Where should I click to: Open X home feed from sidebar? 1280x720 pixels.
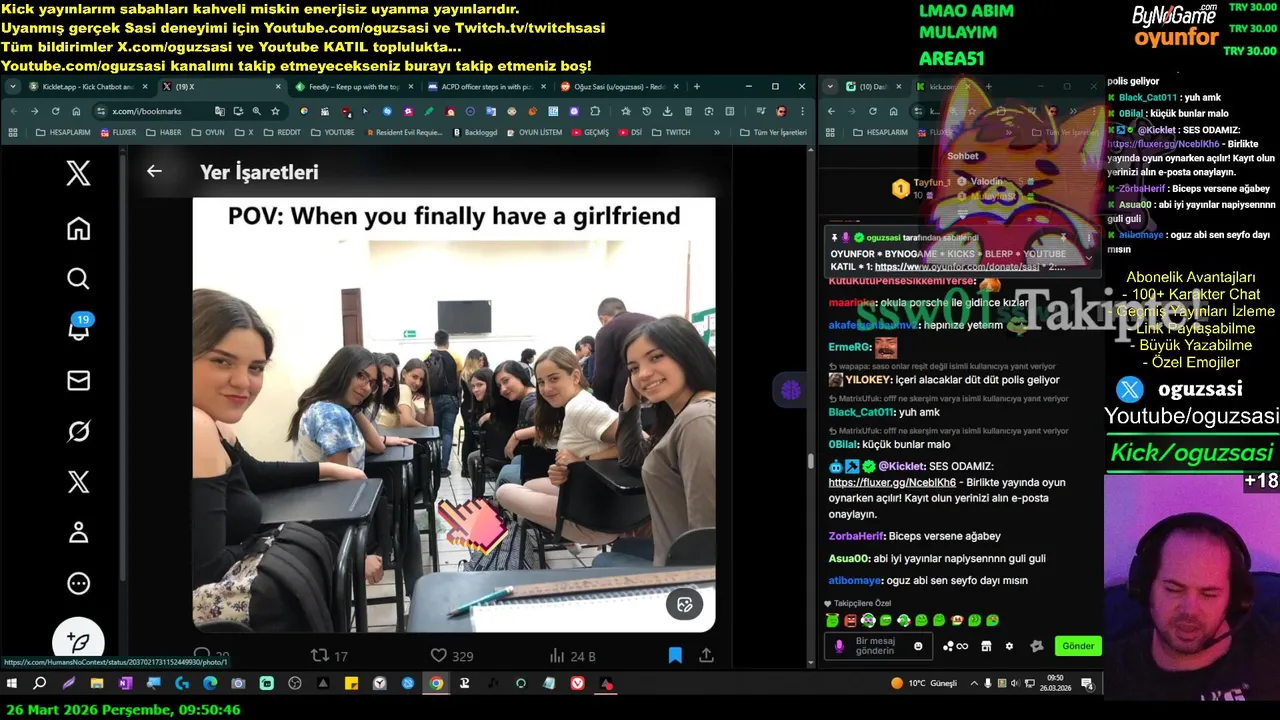point(78,229)
